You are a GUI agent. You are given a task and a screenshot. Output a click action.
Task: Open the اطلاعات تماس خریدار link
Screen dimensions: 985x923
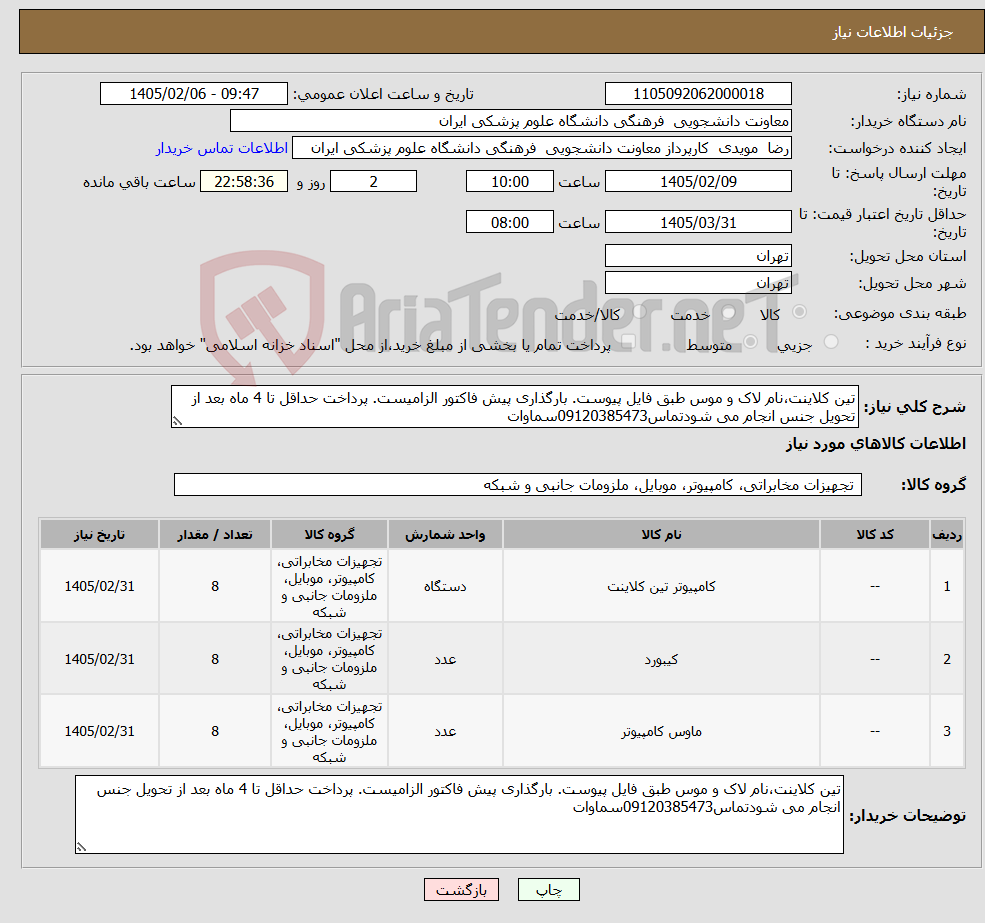(222, 148)
